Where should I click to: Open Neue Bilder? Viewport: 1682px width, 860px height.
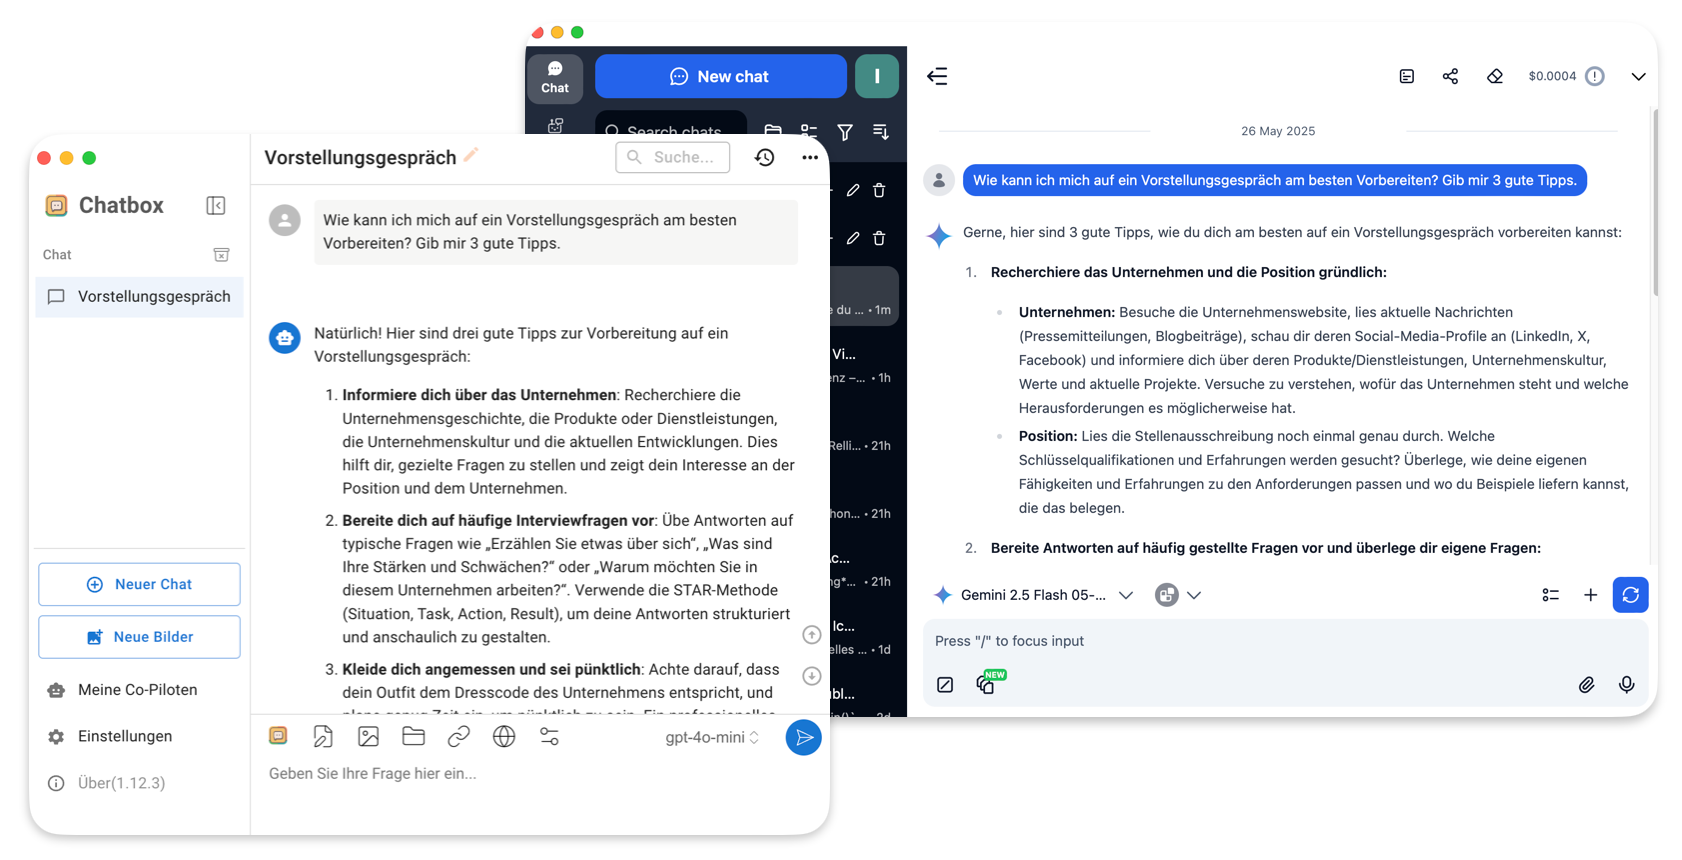[x=139, y=637]
